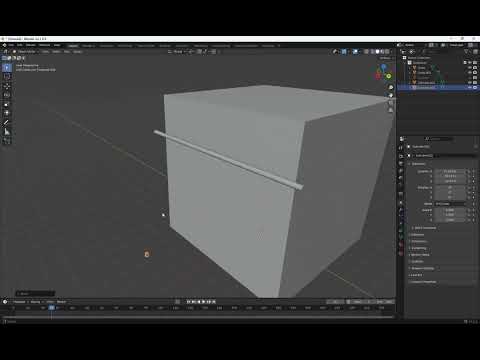Click the timeline current frame playhead
Viewport: 480px width, 360px height.
coord(51,308)
